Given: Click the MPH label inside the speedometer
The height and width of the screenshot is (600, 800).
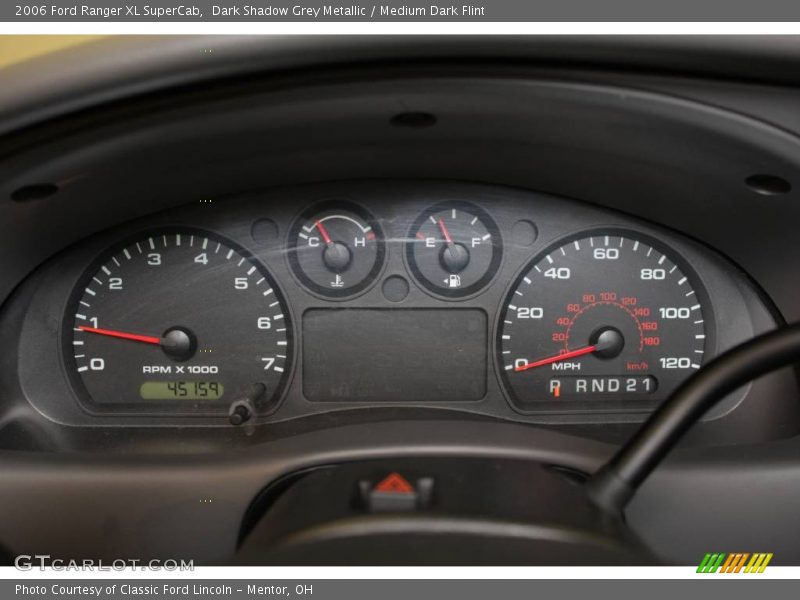Looking at the screenshot, I should (567, 364).
